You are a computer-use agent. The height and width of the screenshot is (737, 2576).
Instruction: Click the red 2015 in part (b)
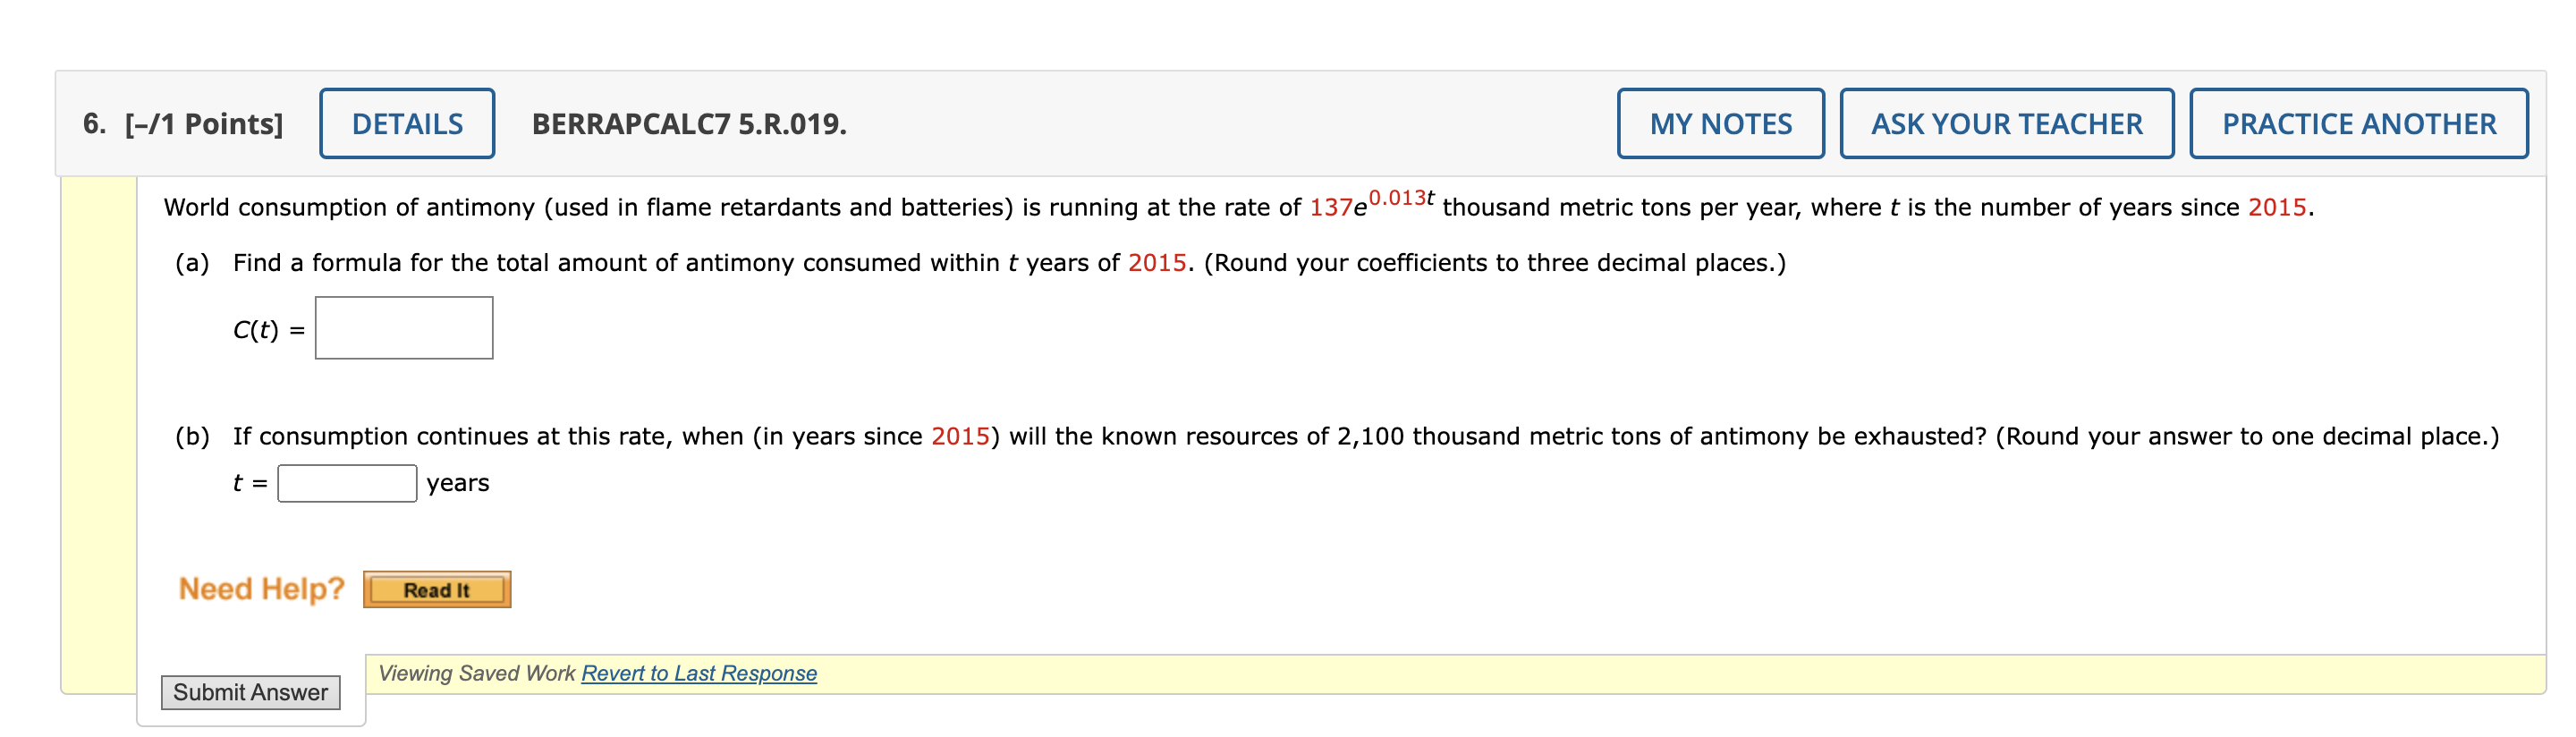pos(963,436)
